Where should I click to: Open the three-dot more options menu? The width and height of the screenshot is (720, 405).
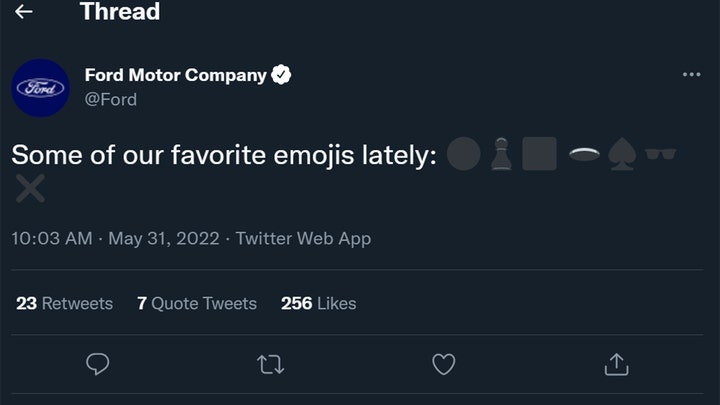(x=691, y=75)
